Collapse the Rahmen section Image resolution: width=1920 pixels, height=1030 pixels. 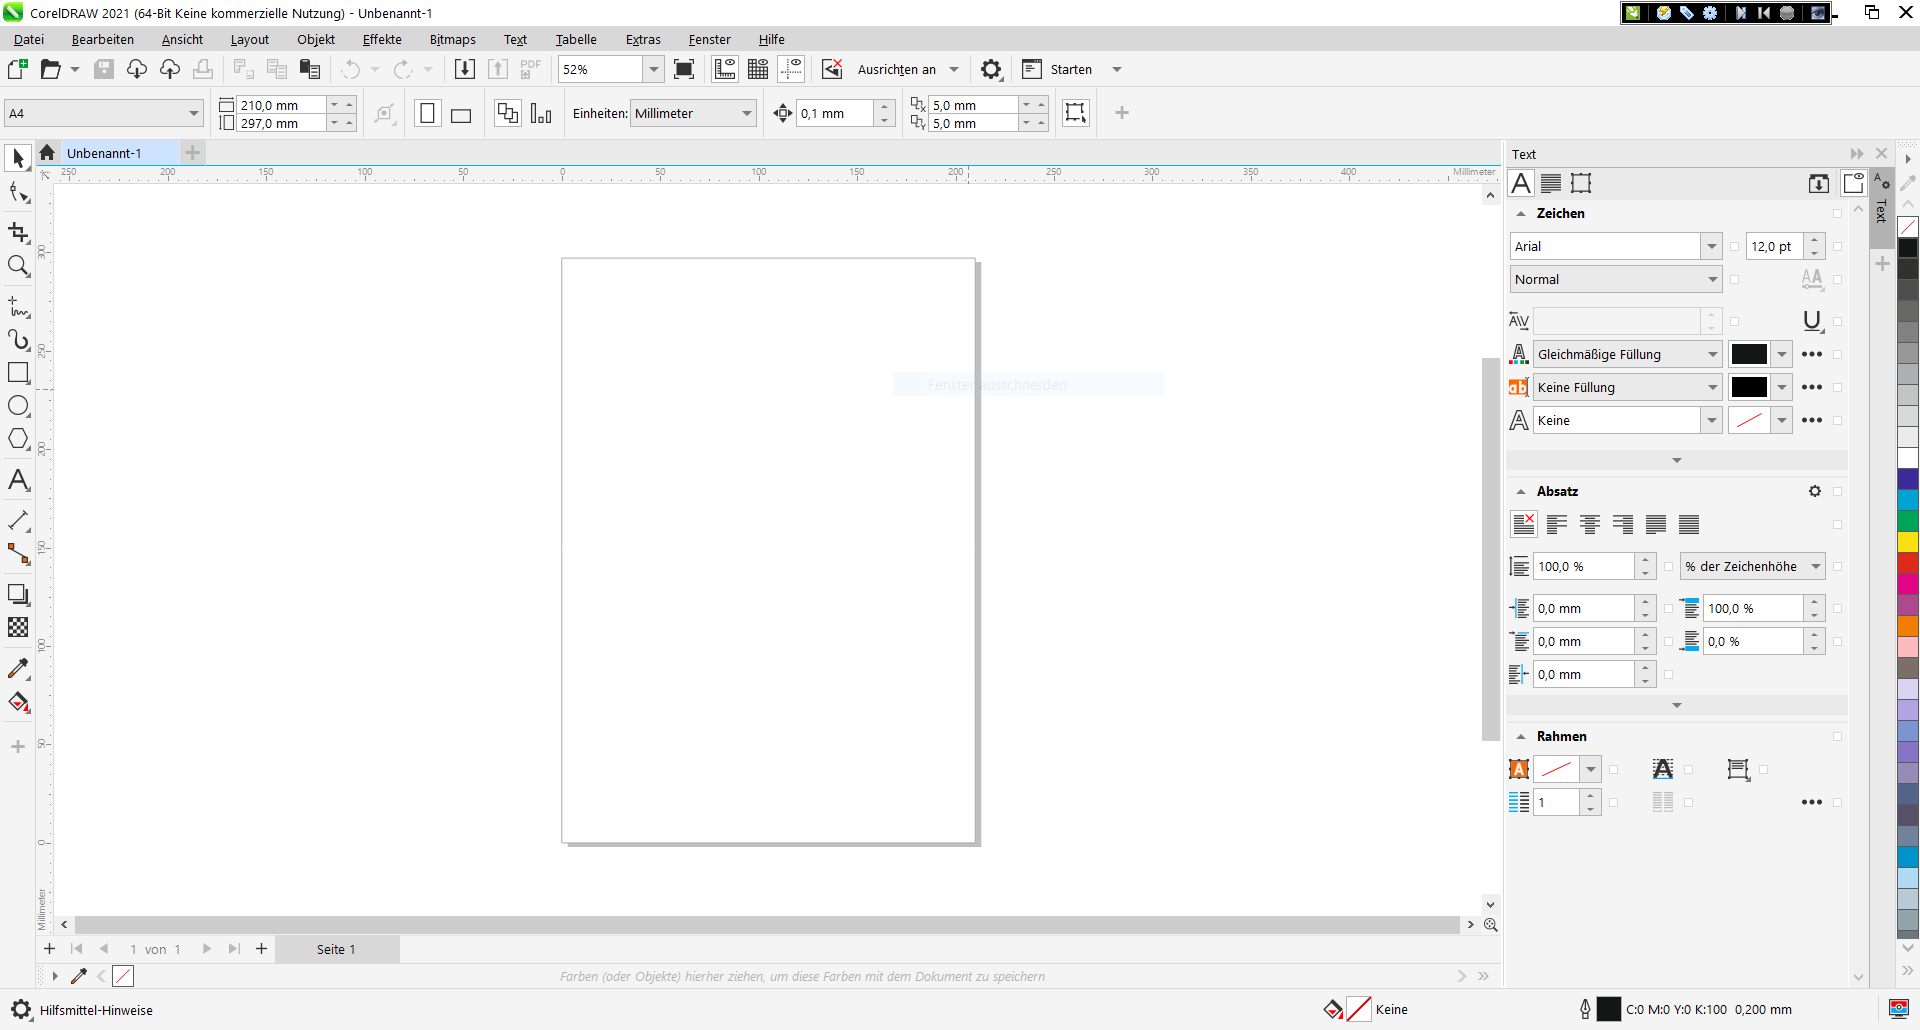[1521, 737]
